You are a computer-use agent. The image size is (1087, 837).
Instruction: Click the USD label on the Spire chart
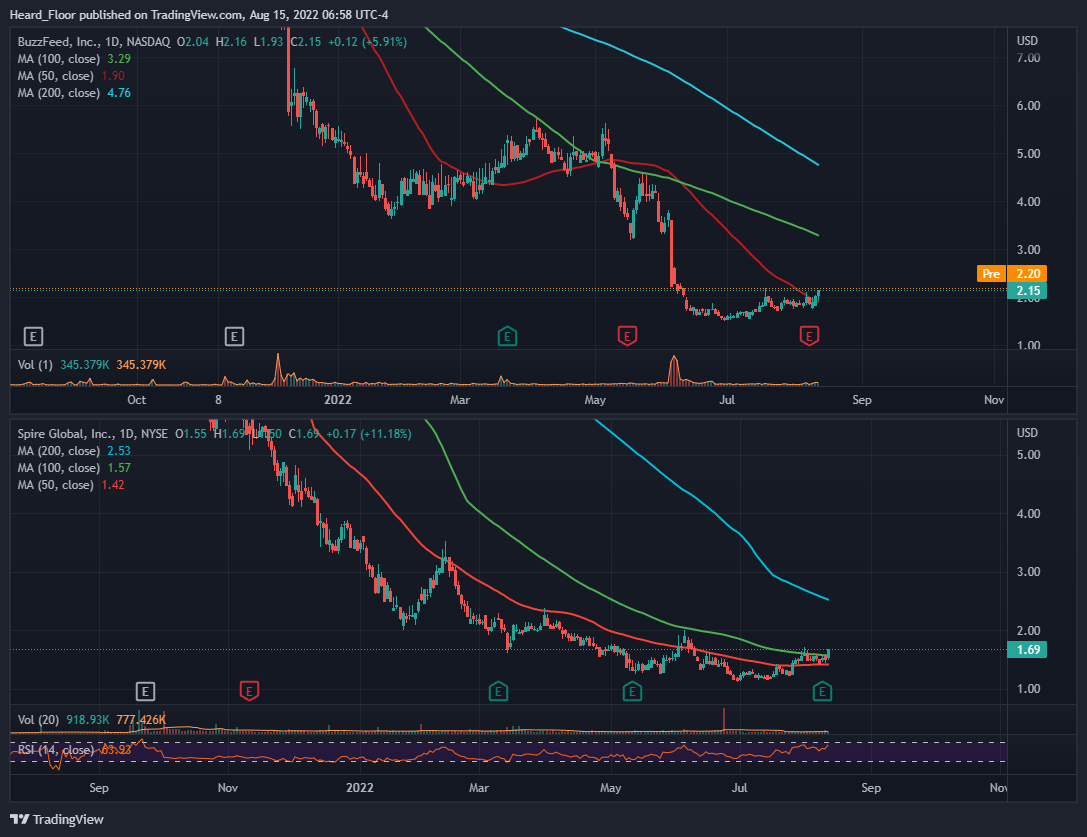[1027, 433]
